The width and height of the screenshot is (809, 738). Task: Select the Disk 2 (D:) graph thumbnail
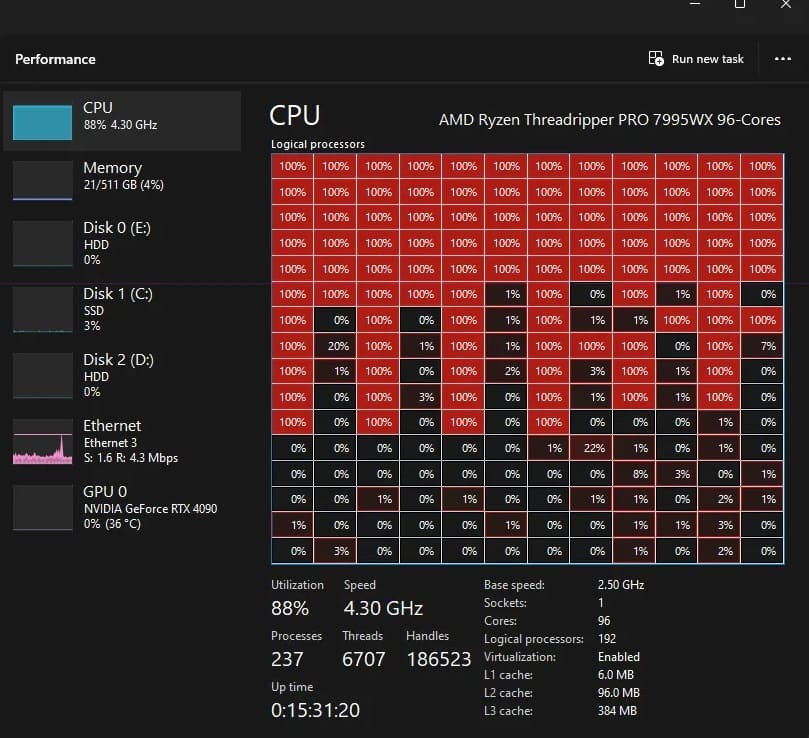click(42, 375)
